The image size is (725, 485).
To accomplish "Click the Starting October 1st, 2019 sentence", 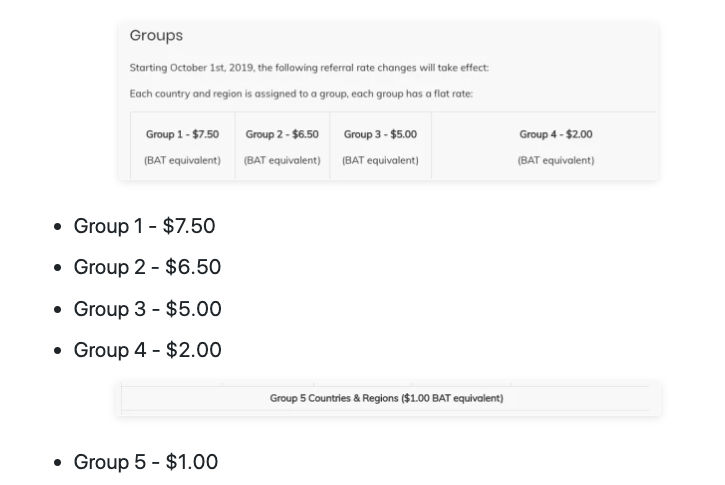I will tap(309, 68).
